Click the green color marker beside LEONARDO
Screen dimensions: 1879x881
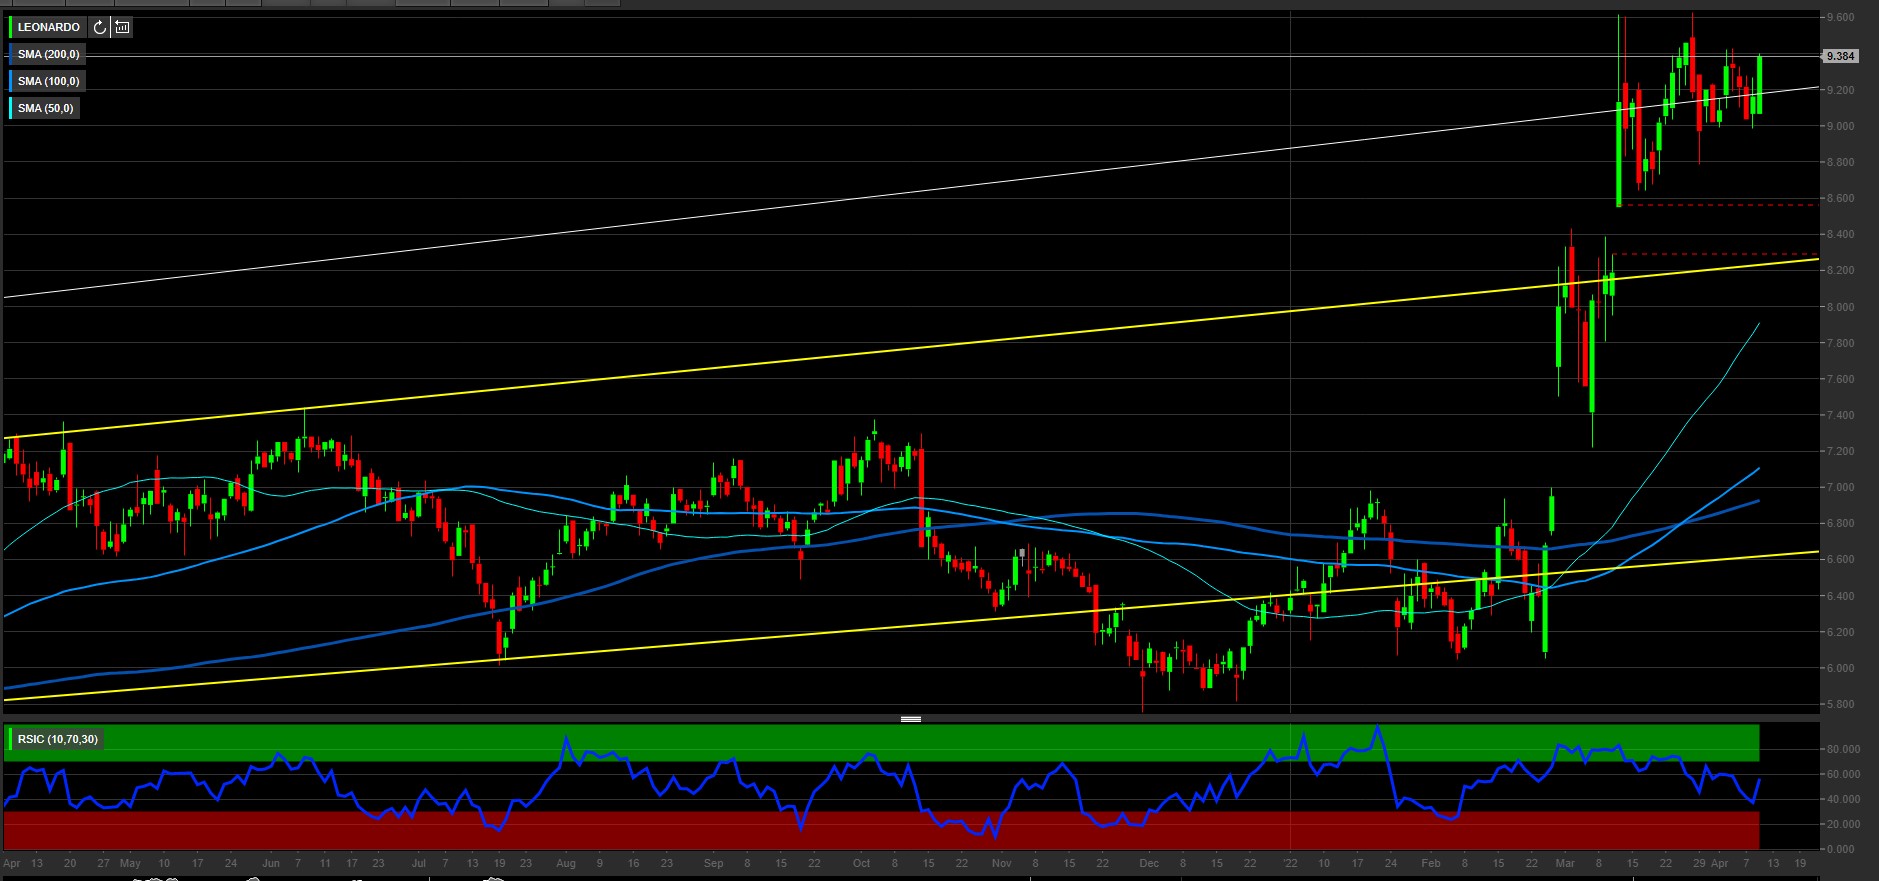pos(10,27)
